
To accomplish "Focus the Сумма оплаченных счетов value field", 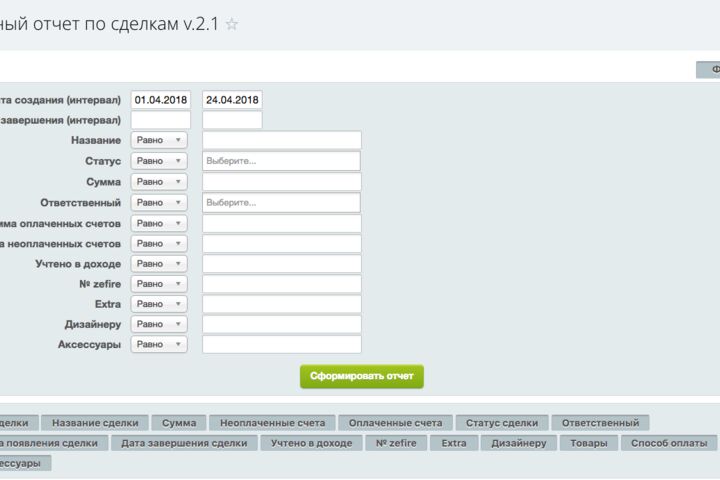I will coord(281,224).
